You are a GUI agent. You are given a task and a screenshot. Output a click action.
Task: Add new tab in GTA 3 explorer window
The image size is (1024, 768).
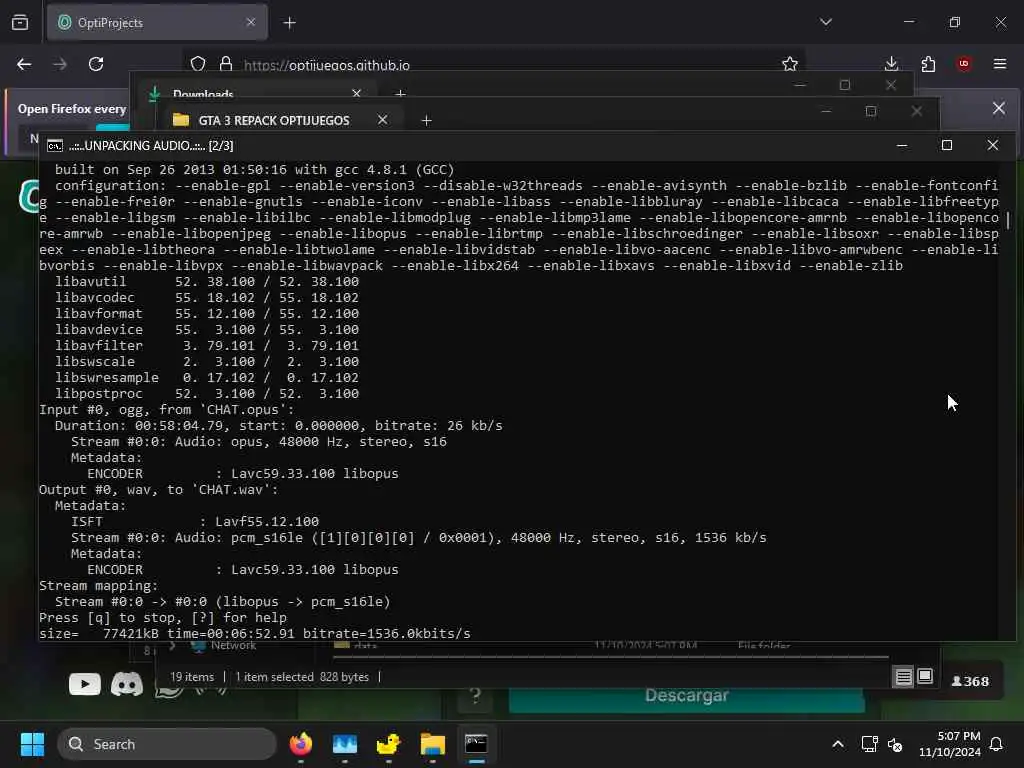(x=426, y=120)
